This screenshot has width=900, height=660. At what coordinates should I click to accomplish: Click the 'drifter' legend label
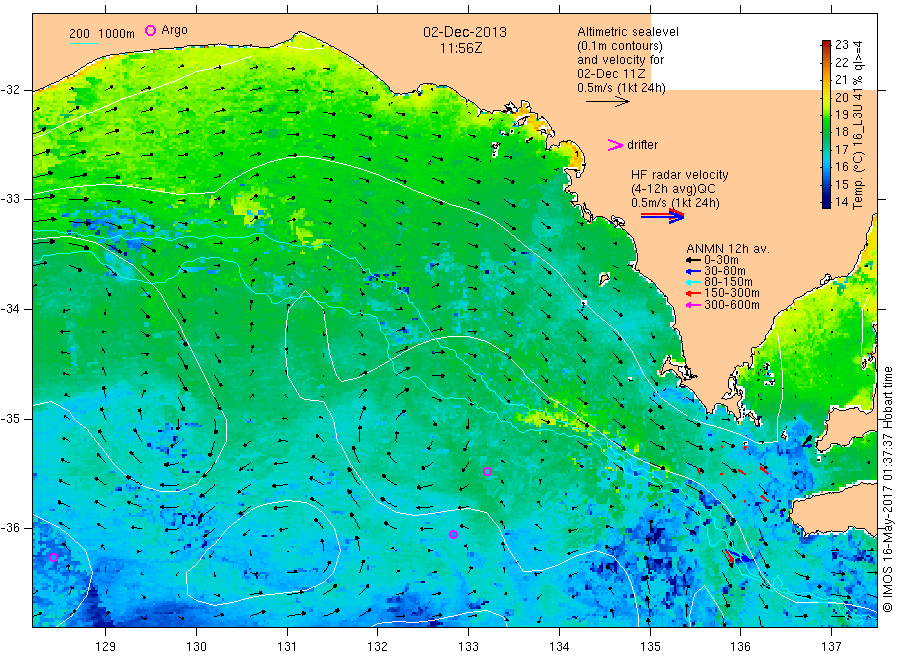point(642,145)
